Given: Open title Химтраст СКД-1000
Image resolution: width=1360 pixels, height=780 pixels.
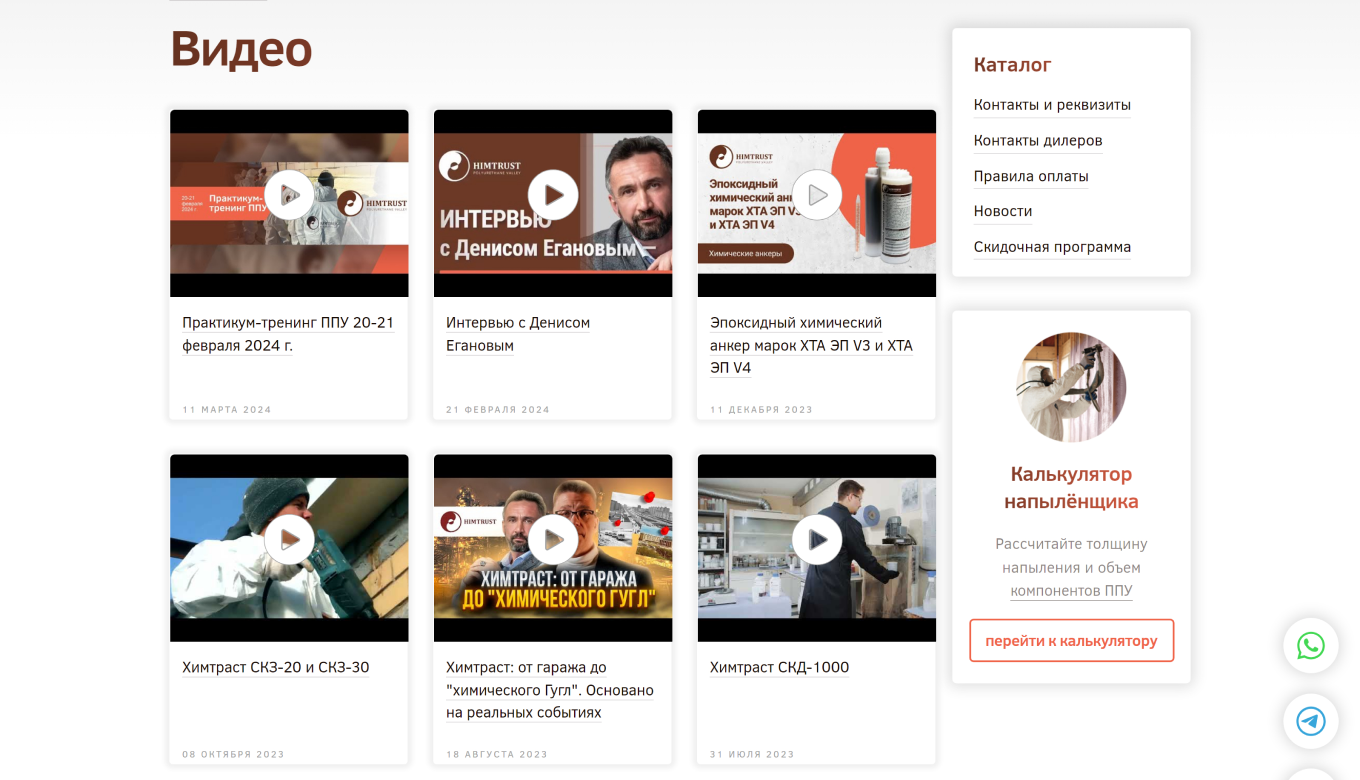Looking at the screenshot, I should click(779, 668).
